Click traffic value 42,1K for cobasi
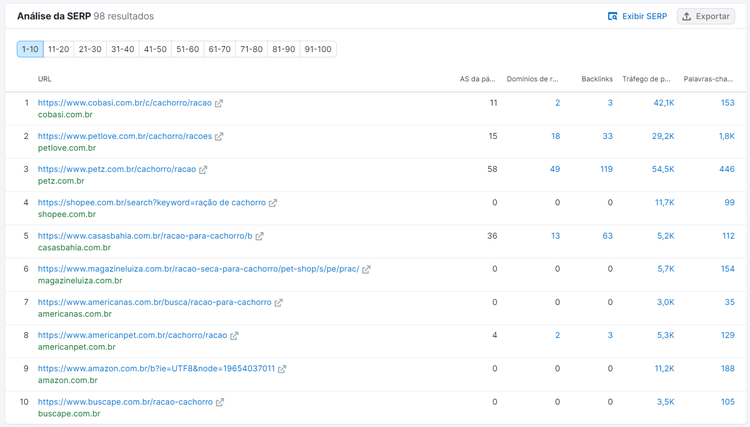Viewport: 750px width, 427px height. tap(664, 103)
